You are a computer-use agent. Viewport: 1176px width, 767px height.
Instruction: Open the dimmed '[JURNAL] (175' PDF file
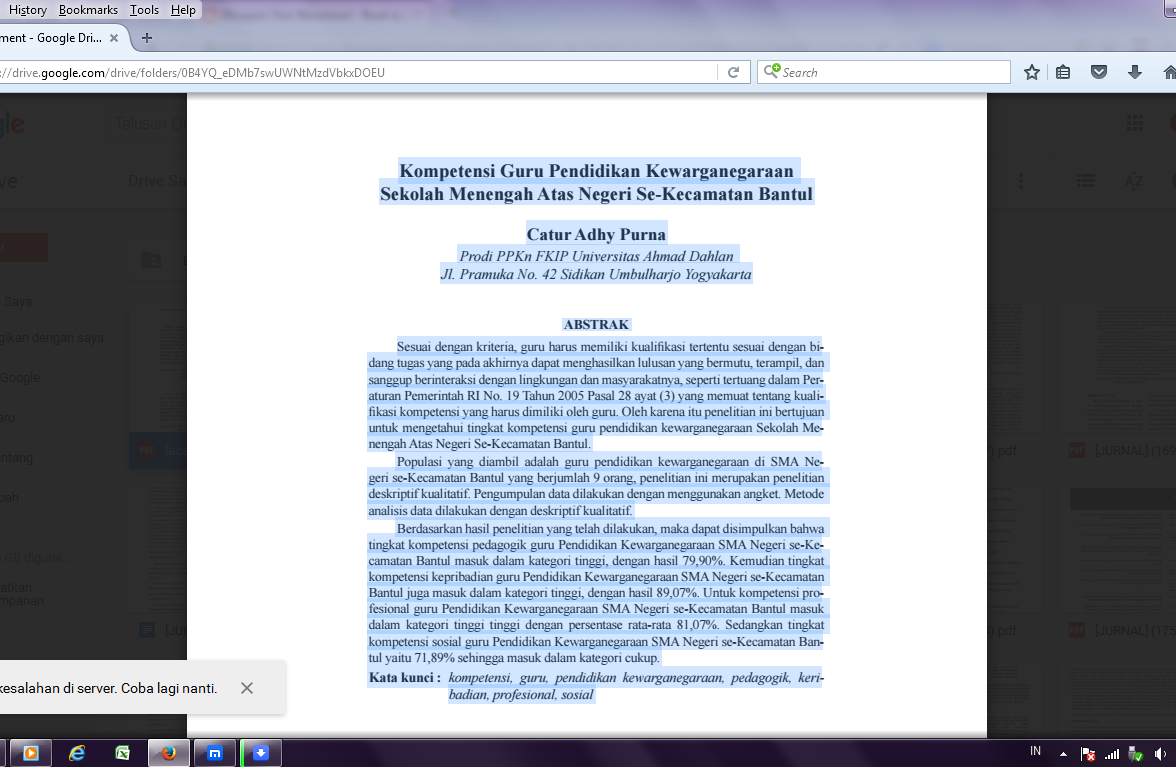1122,630
